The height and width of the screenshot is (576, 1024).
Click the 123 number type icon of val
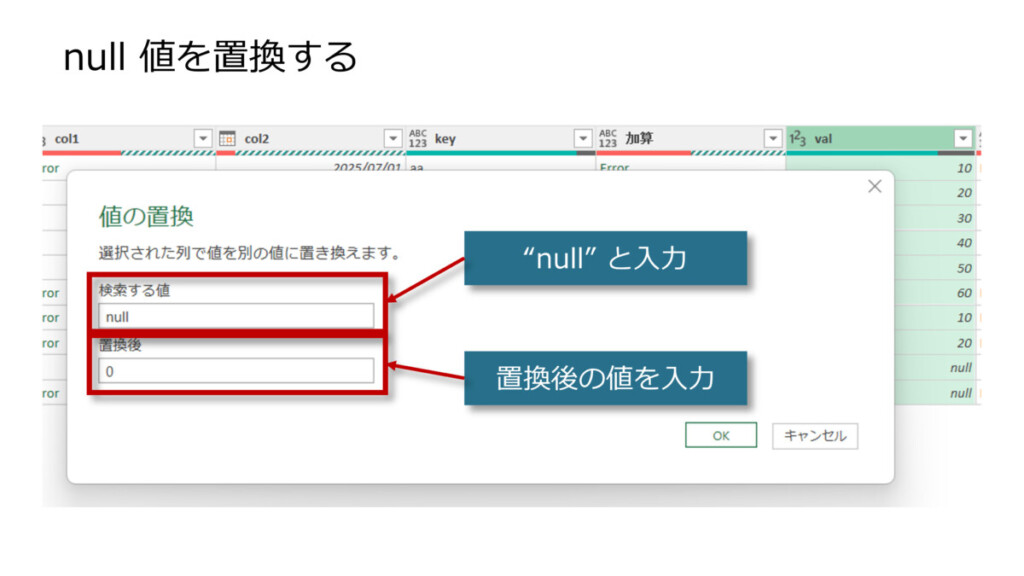(x=798, y=139)
